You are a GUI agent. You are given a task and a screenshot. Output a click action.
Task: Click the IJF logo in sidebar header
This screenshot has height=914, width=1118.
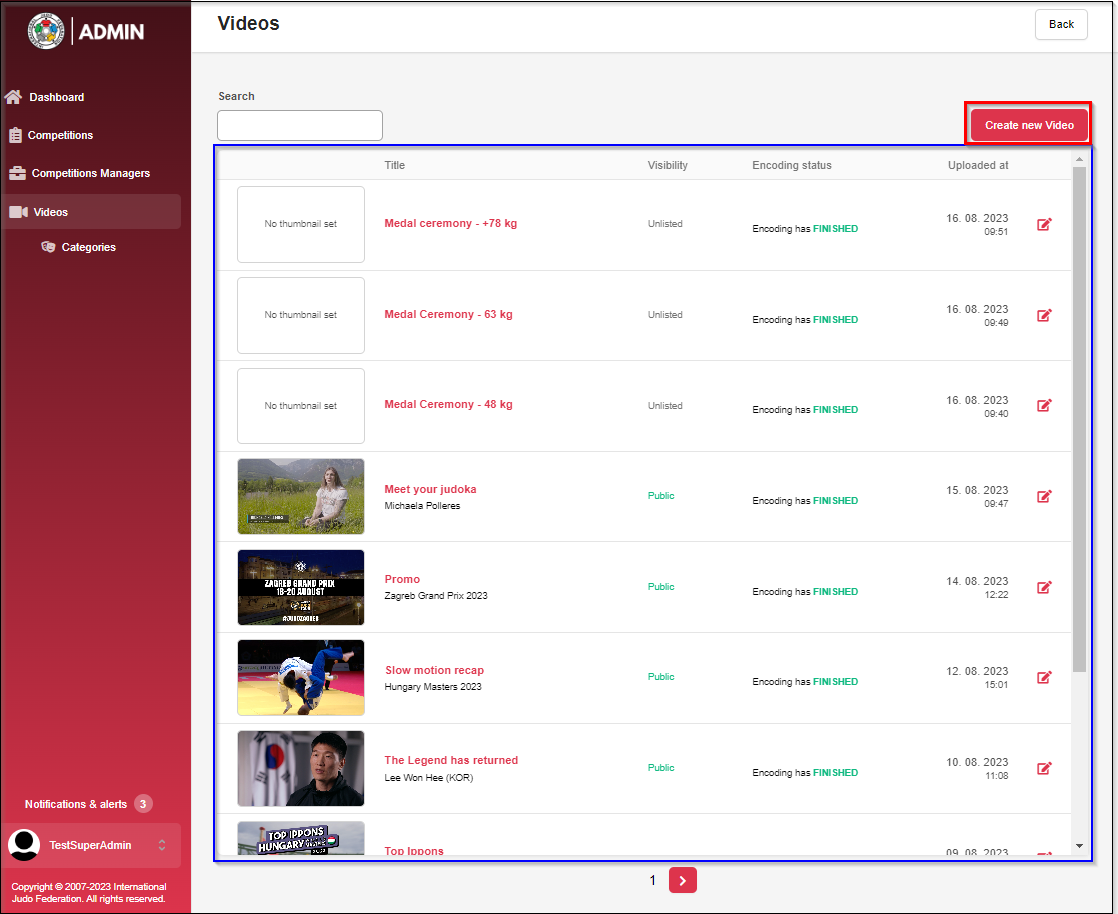[x=45, y=31]
